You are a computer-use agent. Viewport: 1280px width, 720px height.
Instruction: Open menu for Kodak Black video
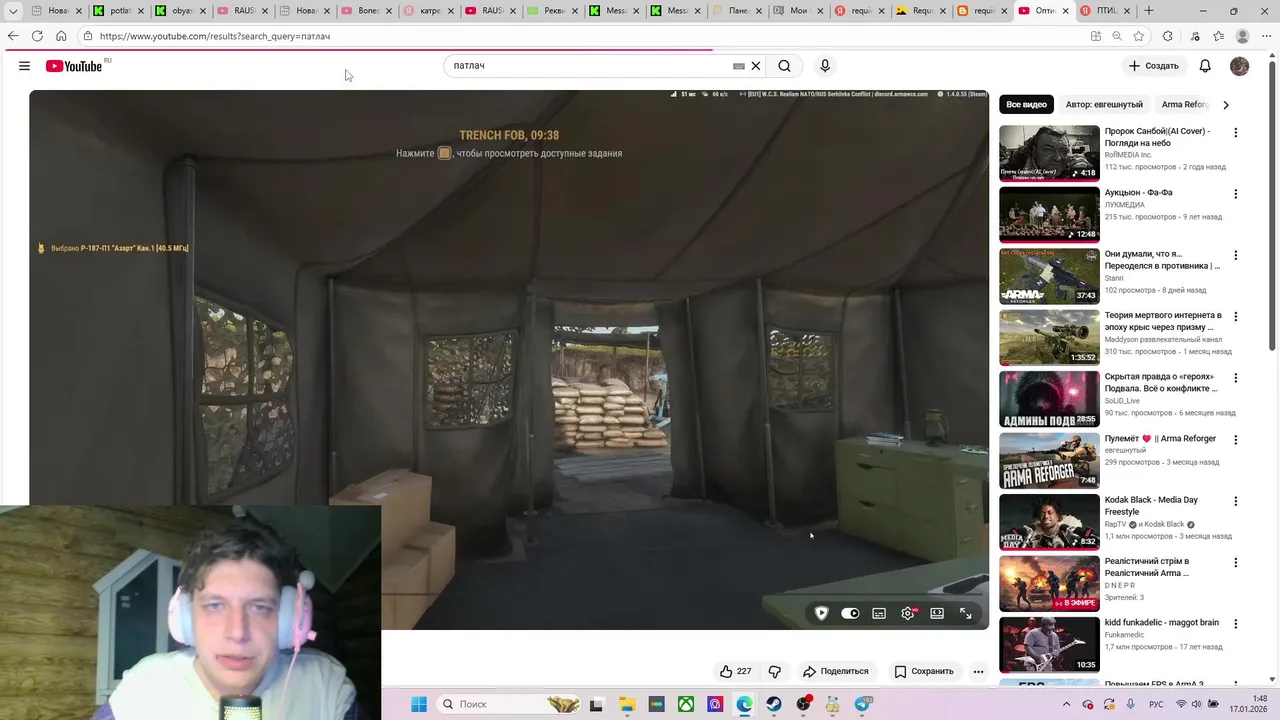[1236, 501]
